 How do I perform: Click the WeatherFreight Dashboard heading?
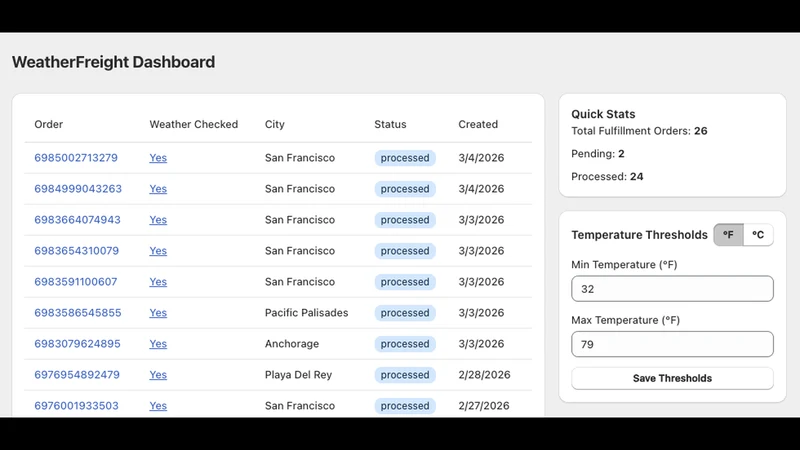(x=114, y=62)
